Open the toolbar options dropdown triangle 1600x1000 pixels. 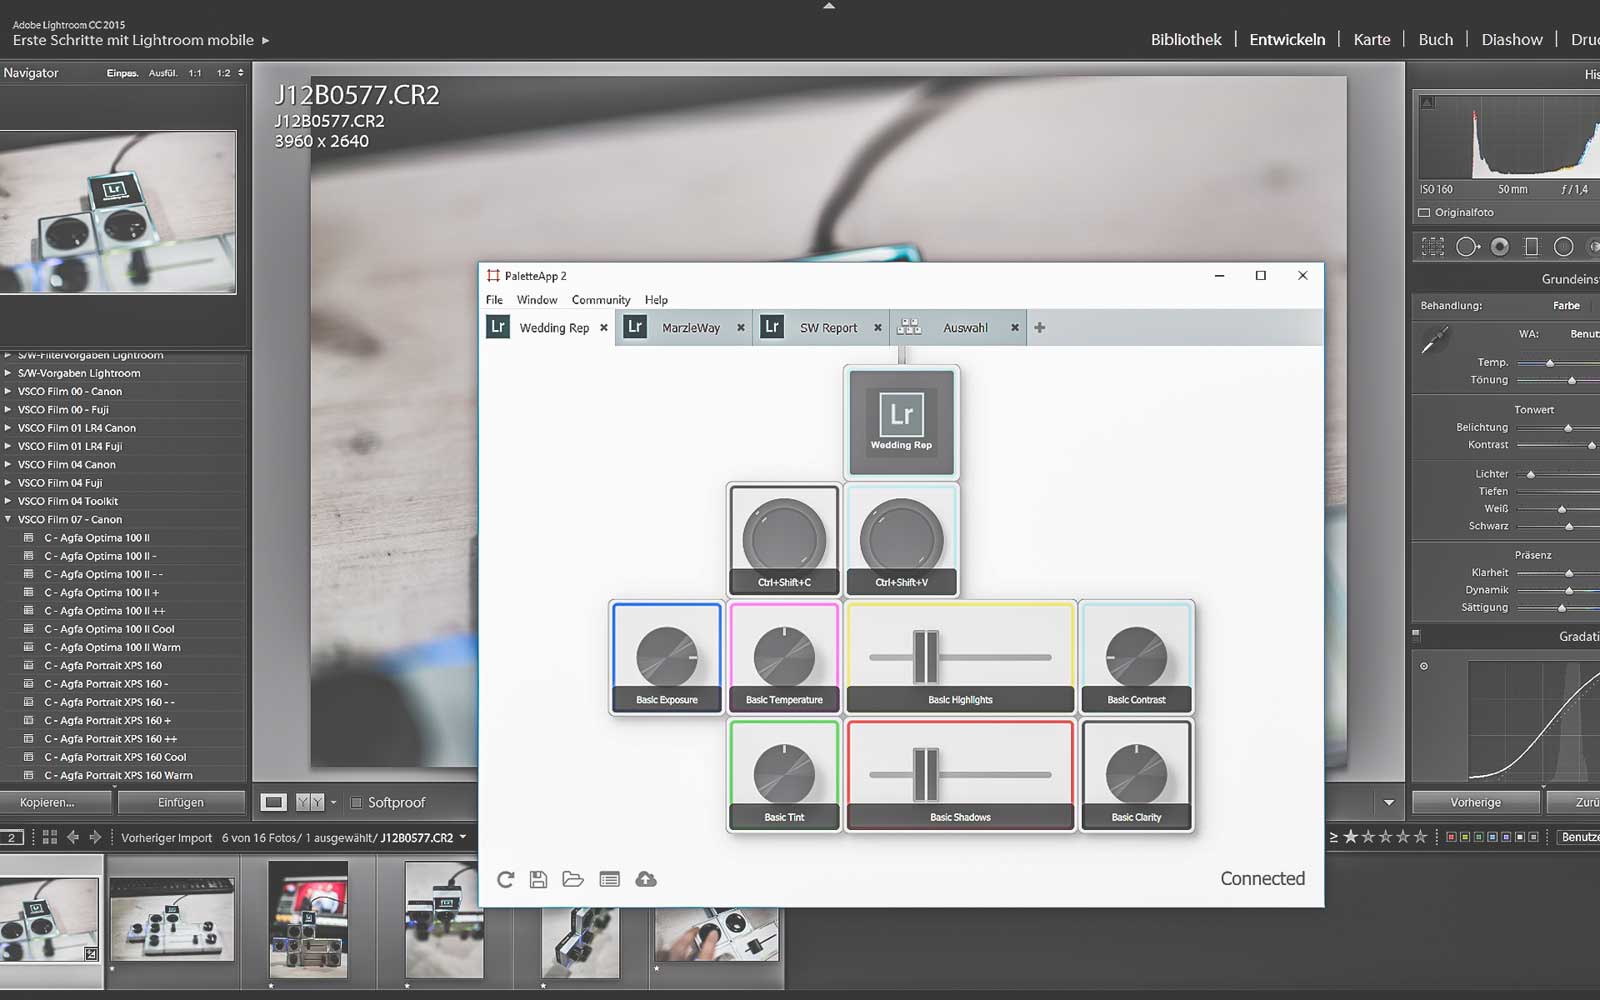(1388, 802)
